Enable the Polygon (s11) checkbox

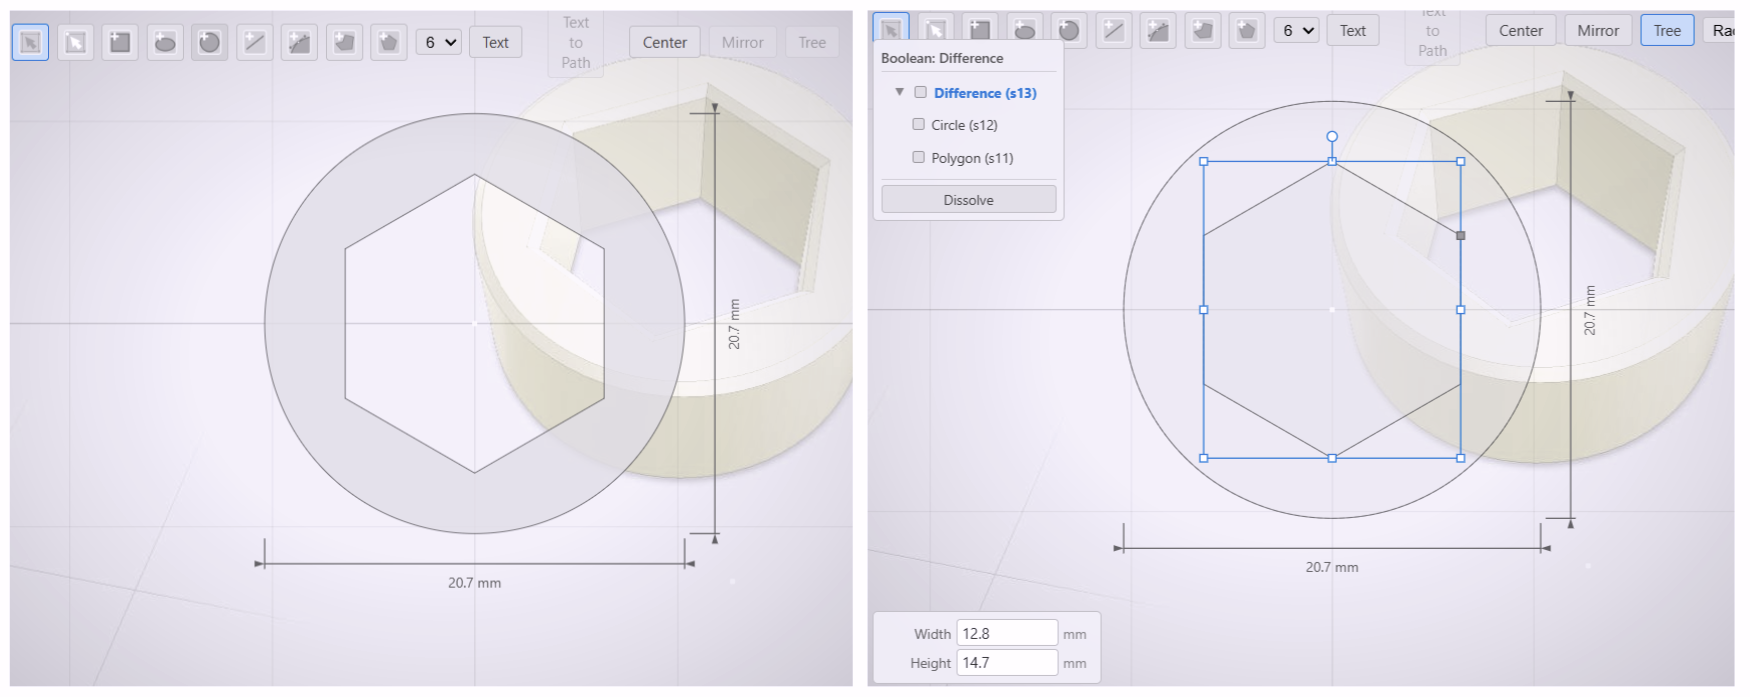click(x=918, y=157)
